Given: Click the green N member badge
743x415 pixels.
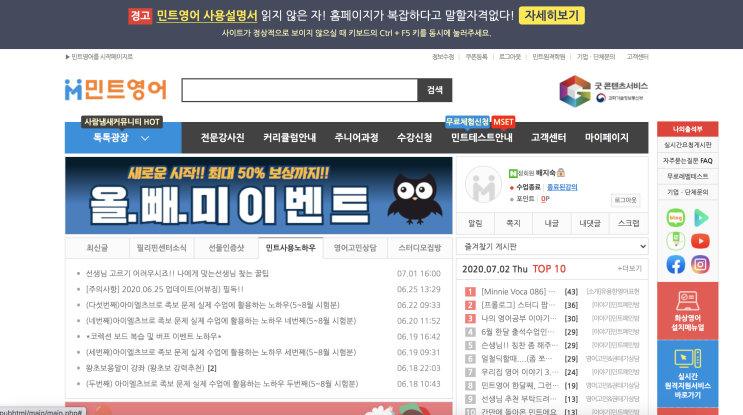Looking at the screenshot, I should [513, 173].
